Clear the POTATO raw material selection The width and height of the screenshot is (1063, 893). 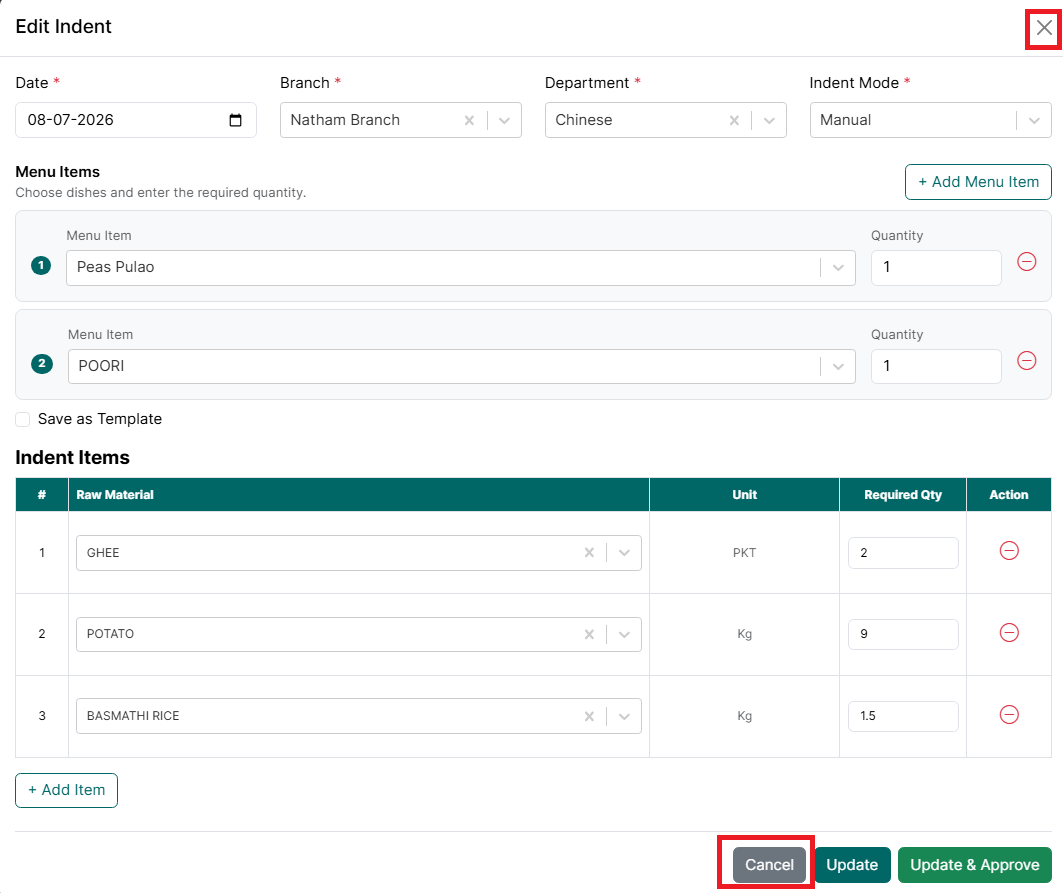(589, 634)
